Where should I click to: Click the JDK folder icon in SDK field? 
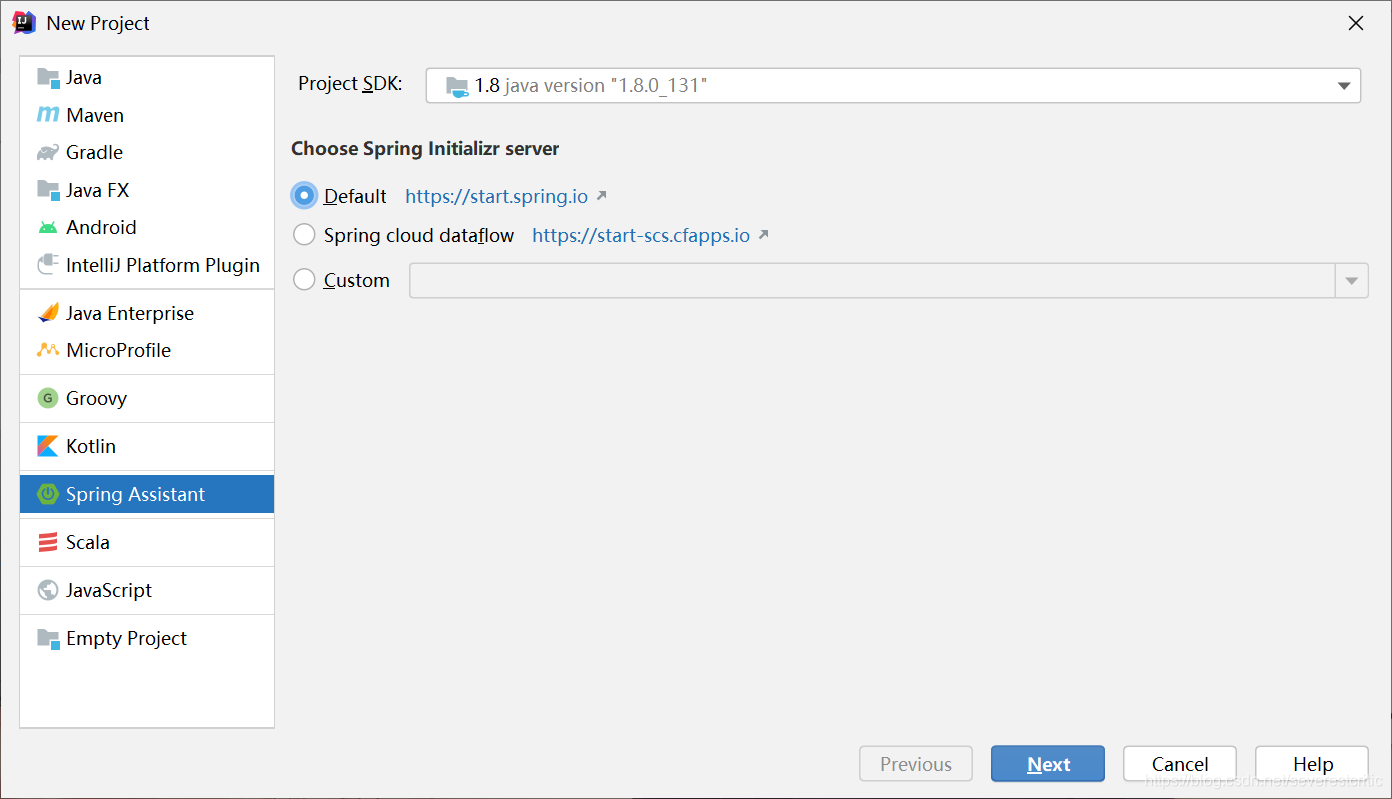[x=457, y=86]
